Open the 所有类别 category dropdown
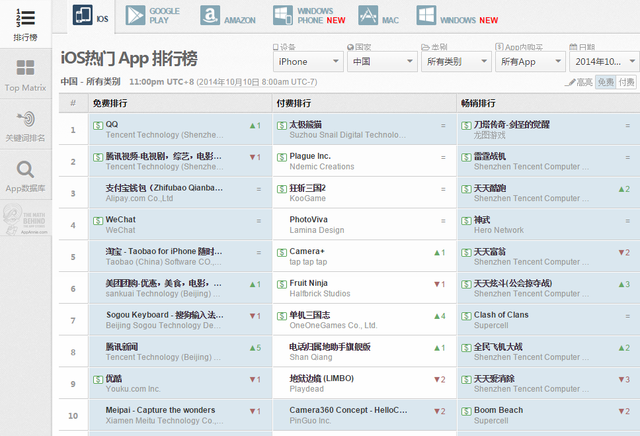640x436 pixels. click(456, 62)
